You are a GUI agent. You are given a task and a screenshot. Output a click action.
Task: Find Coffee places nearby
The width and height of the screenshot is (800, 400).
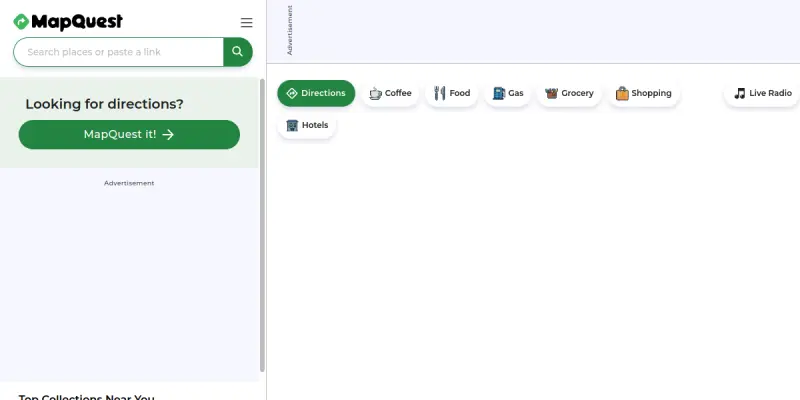(x=390, y=93)
